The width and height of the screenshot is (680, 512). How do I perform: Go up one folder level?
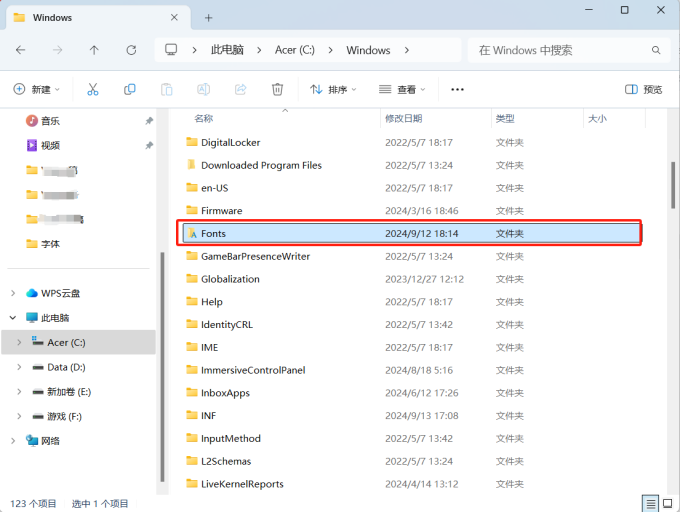coord(94,50)
